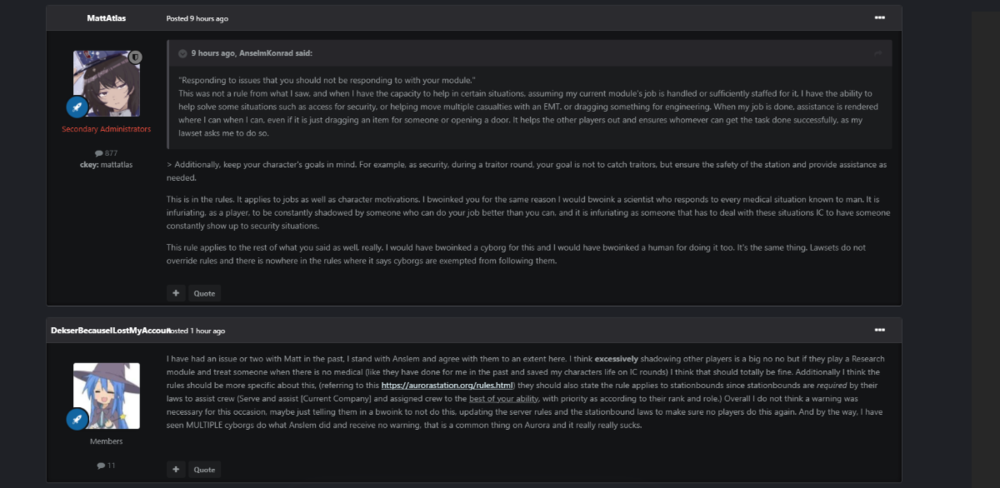Screen dimensions: 1000x488
Task: Click MattAtlas's blue rank badge icon
Action: coord(77,106)
